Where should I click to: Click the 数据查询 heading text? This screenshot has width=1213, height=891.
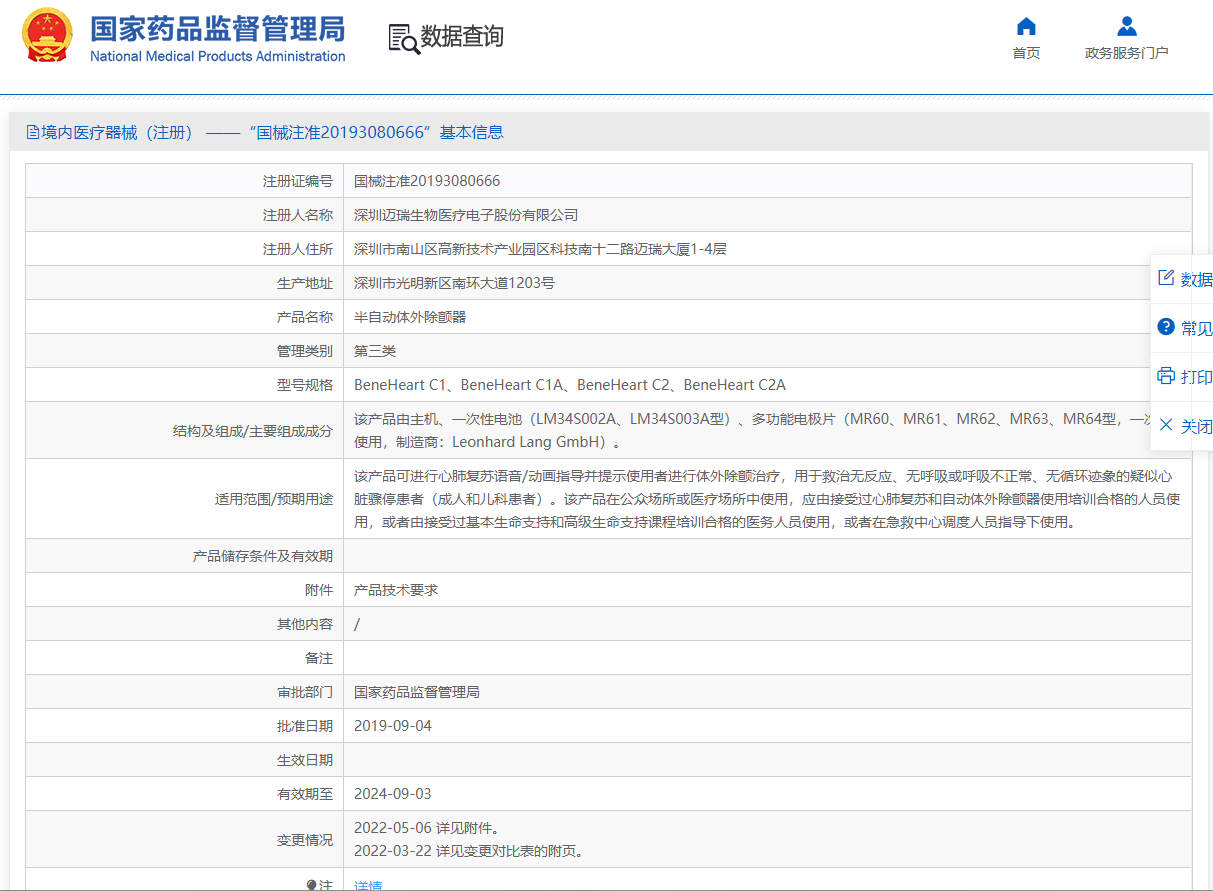point(462,37)
